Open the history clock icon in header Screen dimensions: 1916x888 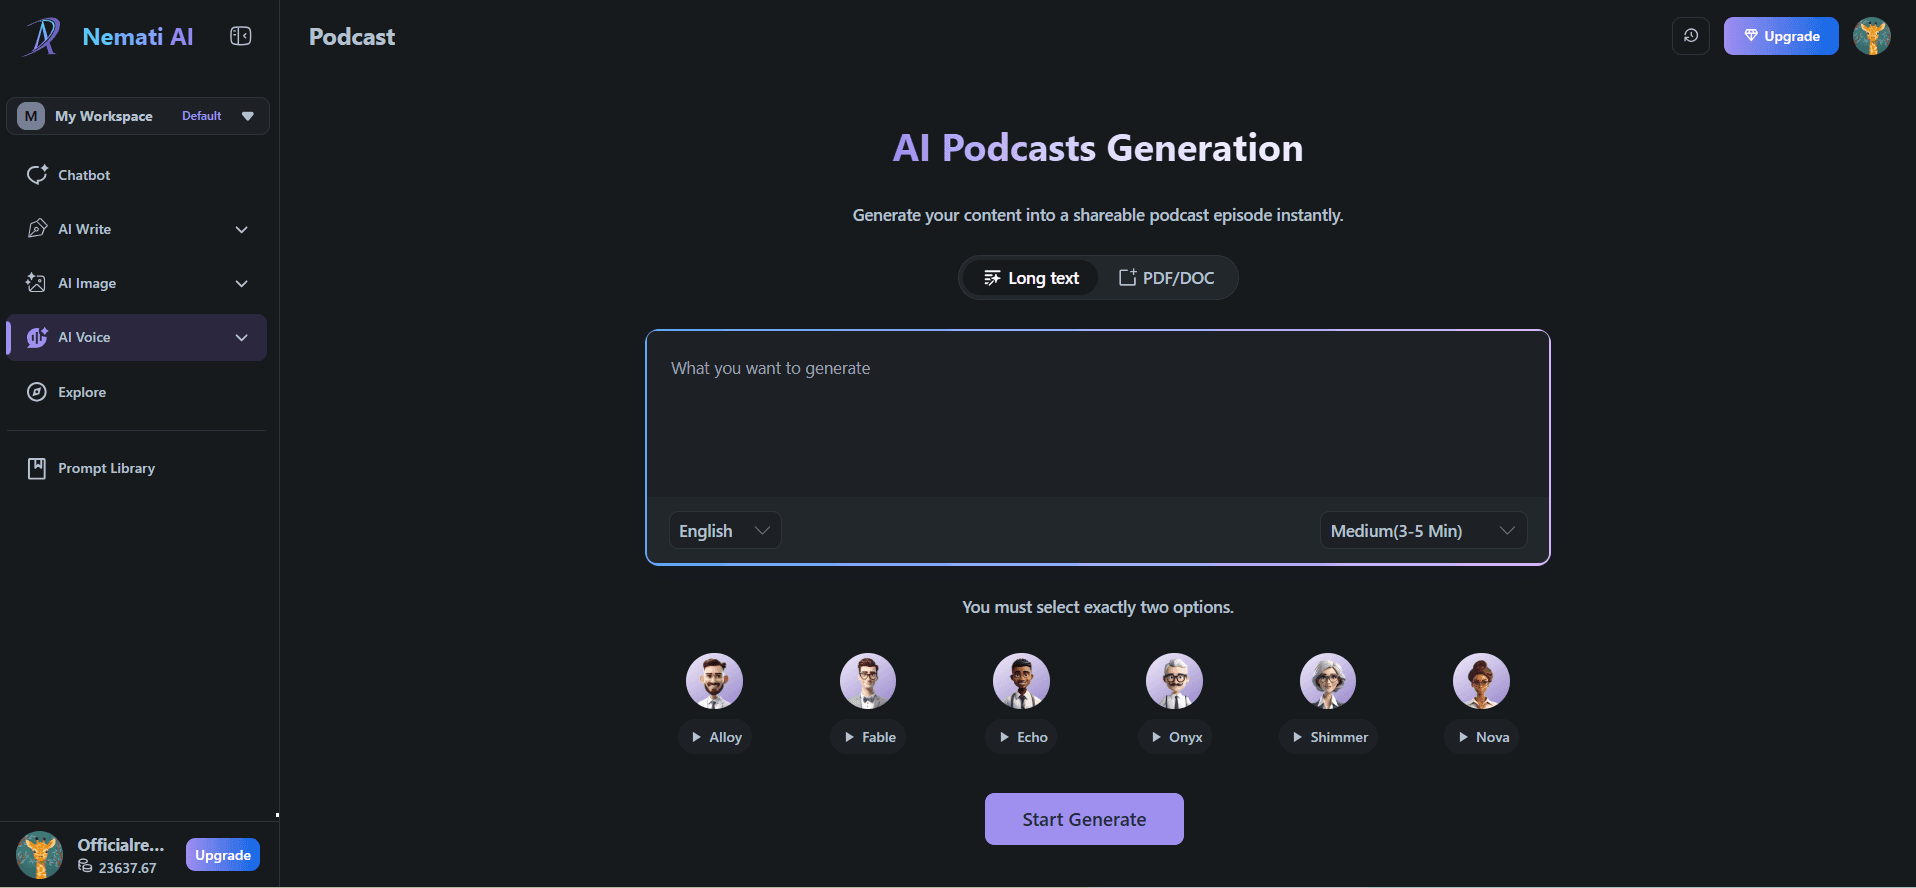[1691, 36]
